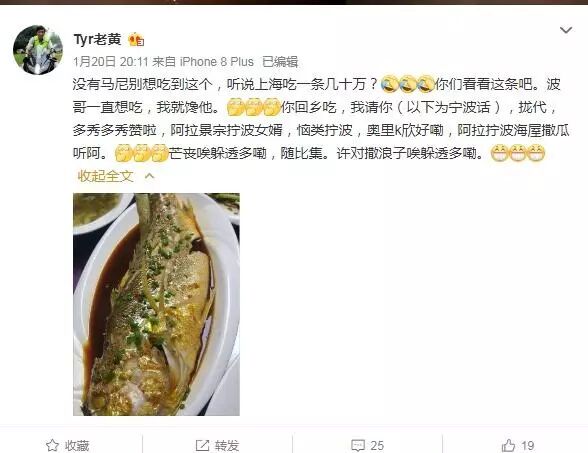Click the star 收藏 icon

(x=52, y=446)
